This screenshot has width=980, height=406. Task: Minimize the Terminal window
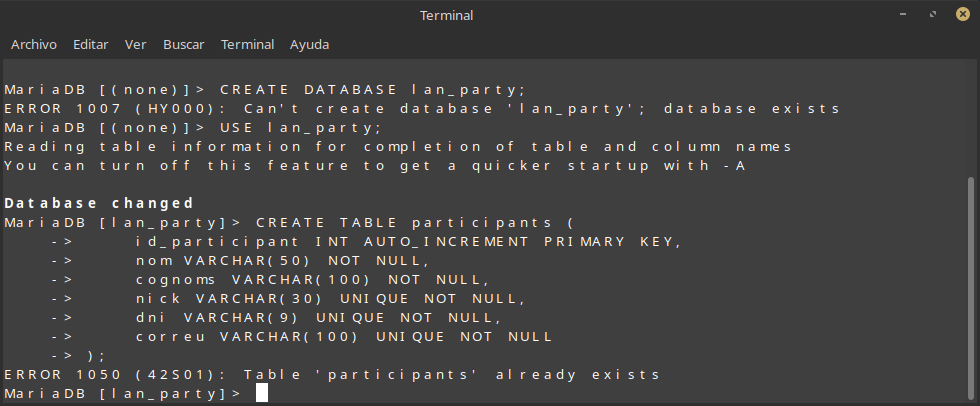[x=905, y=15]
